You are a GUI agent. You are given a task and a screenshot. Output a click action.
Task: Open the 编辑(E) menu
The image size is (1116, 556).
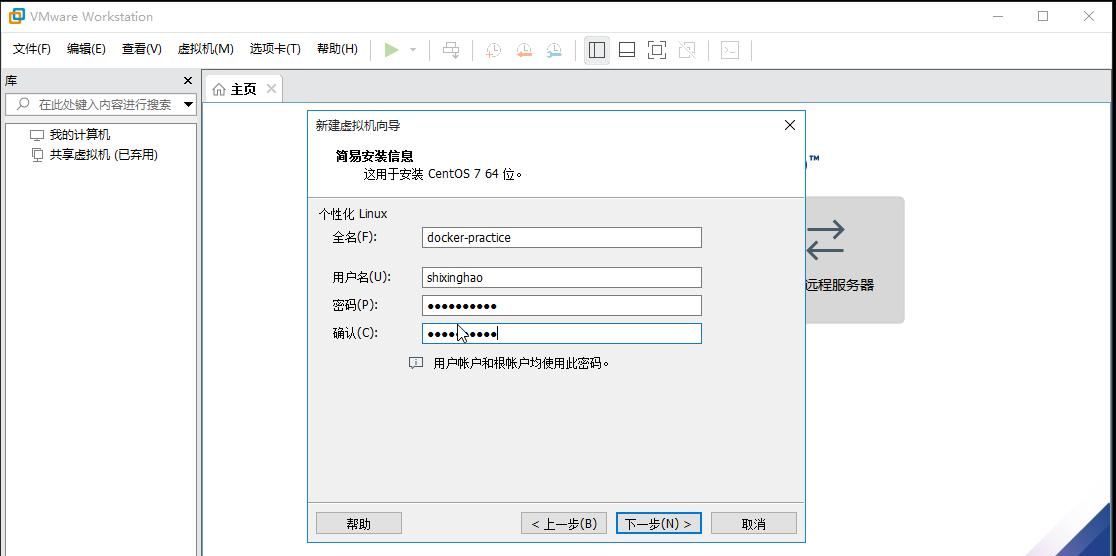[86, 49]
